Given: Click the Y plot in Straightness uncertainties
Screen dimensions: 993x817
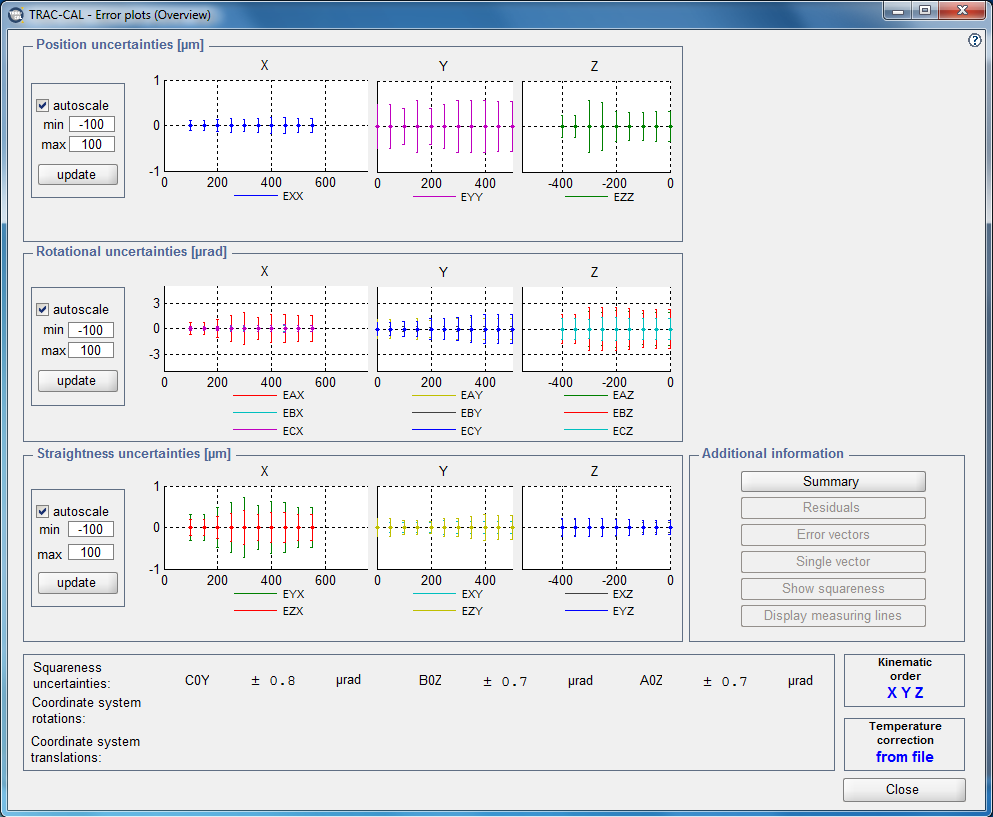Looking at the screenshot, I should (x=445, y=528).
